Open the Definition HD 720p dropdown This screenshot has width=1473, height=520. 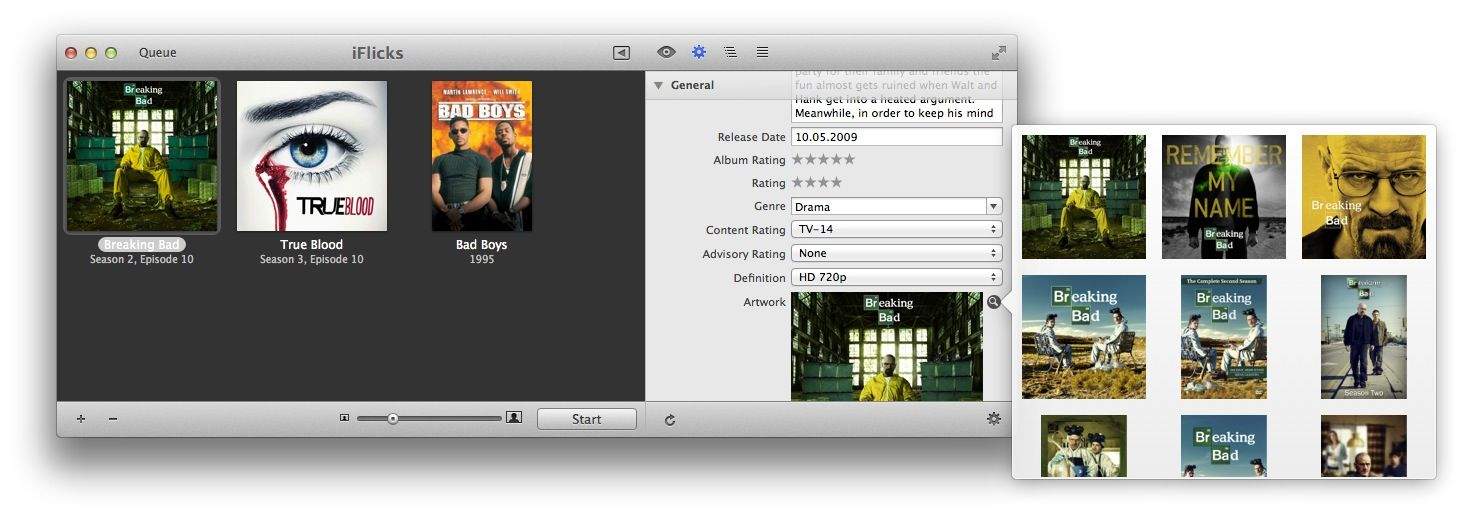click(896, 278)
